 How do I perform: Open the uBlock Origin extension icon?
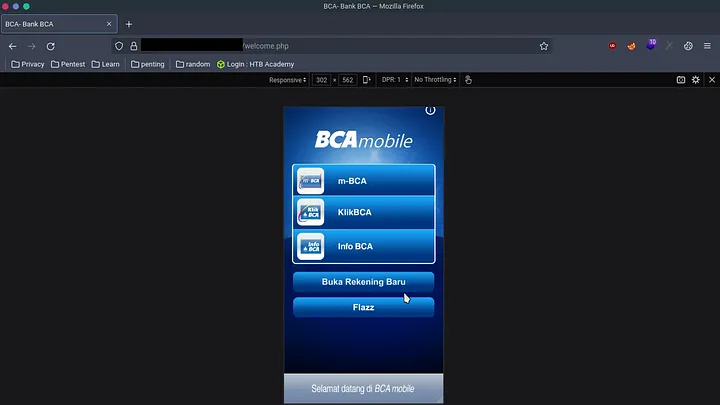coord(612,46)
